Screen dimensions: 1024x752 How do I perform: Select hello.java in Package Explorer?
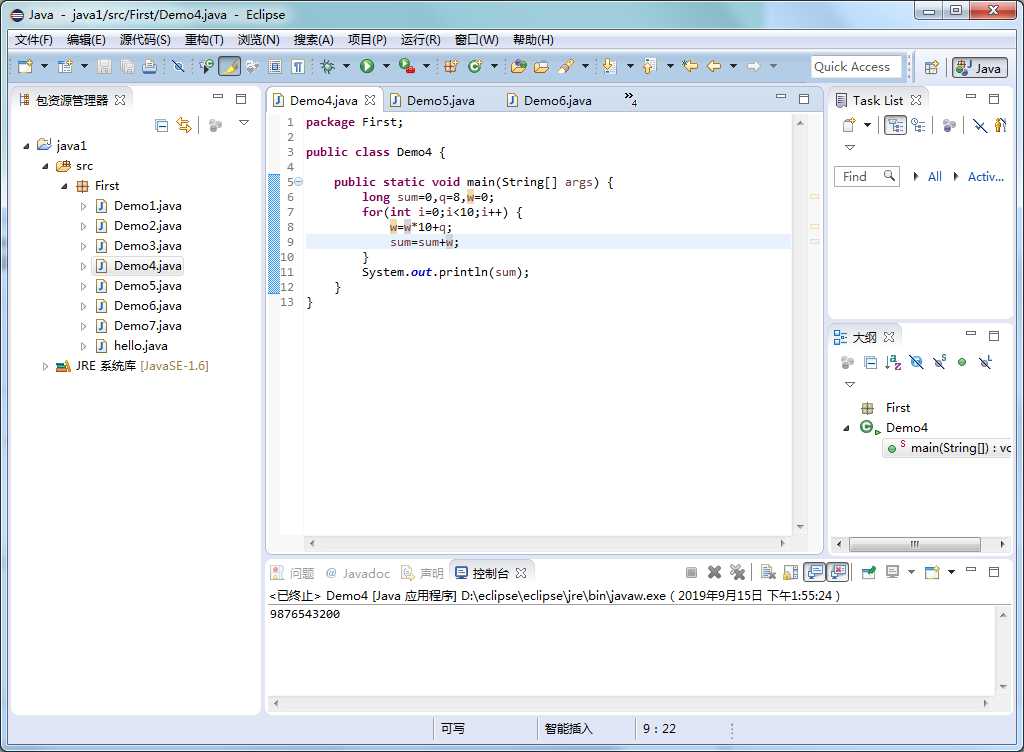[x=140, y=346]
